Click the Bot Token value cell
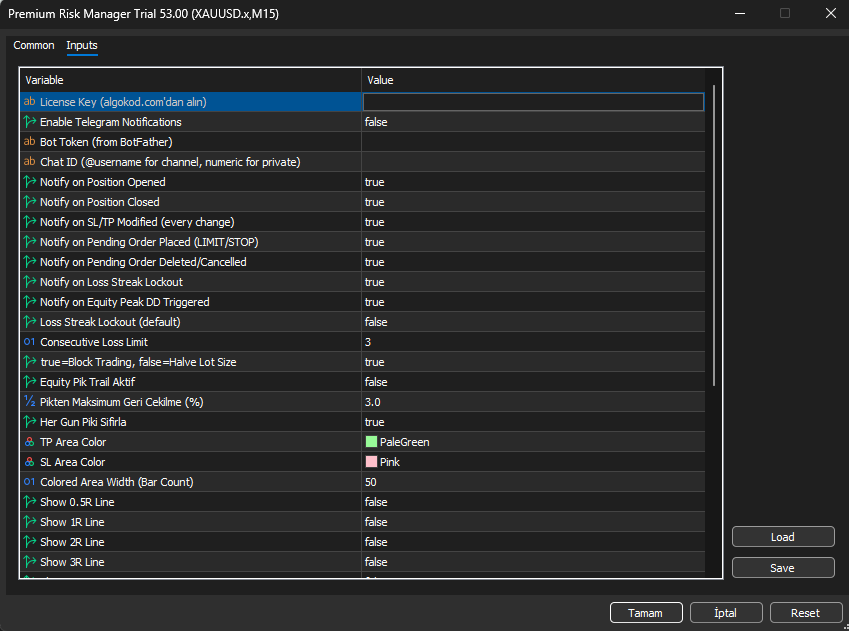The image size is (849, 631). 533,142
